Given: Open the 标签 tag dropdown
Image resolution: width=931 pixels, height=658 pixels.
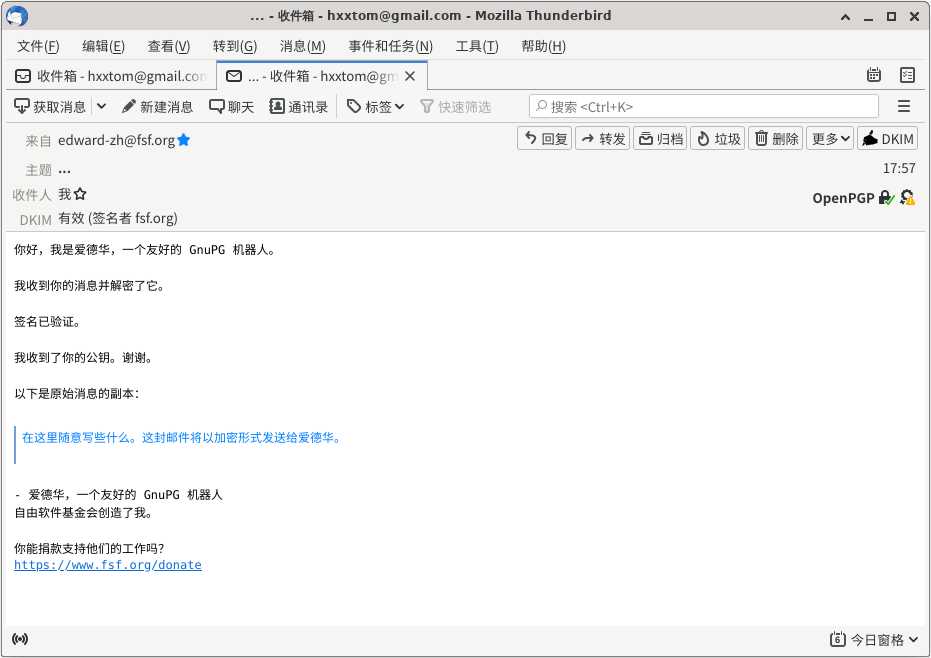Looking at the screenshot, I should pyautogui.click(x=375, y=107).
